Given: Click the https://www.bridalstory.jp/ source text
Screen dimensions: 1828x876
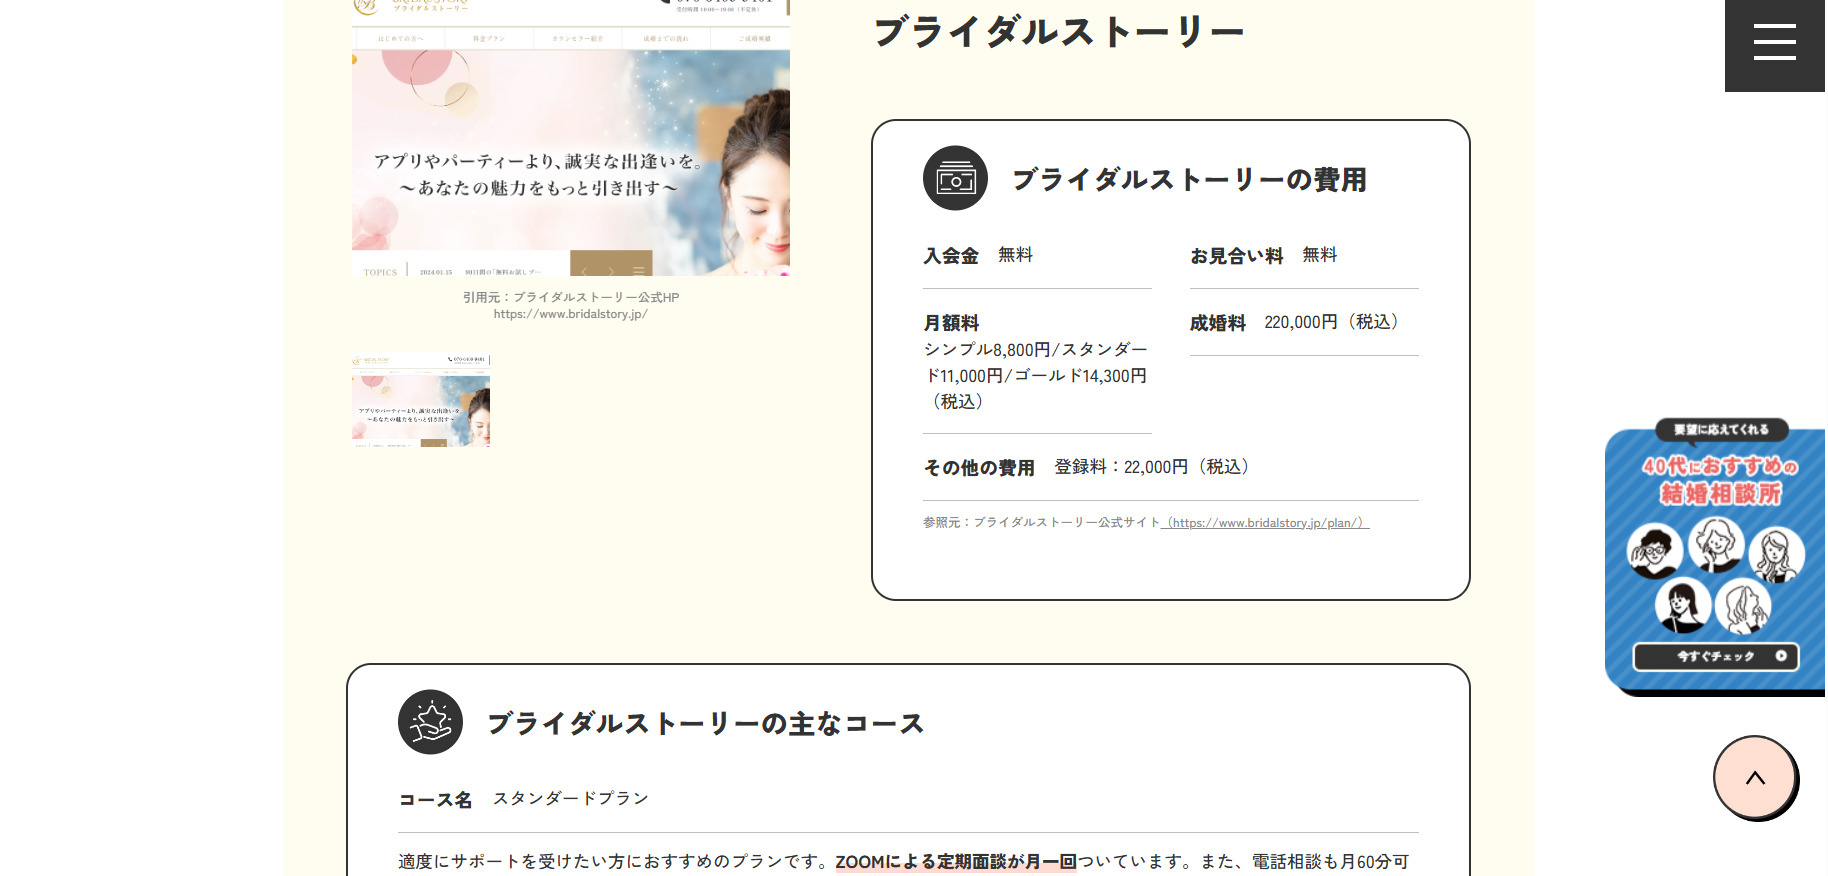Looking at the screenshot, I should pyautogui.click(x=570, y=314).
